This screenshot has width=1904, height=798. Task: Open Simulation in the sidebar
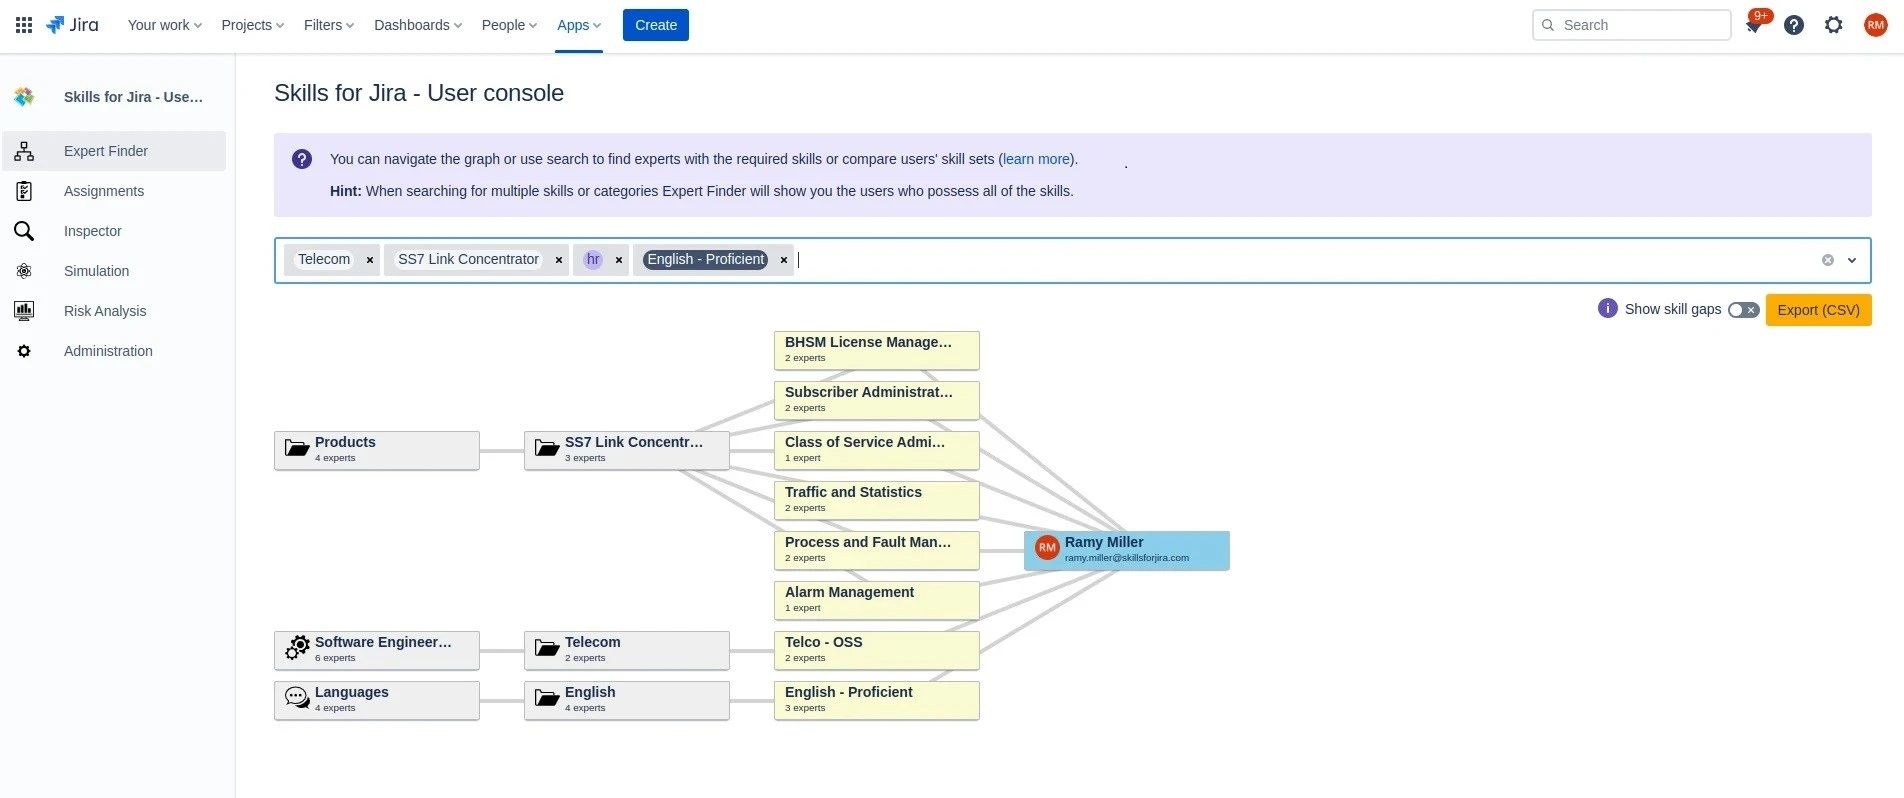coord(114,271)
